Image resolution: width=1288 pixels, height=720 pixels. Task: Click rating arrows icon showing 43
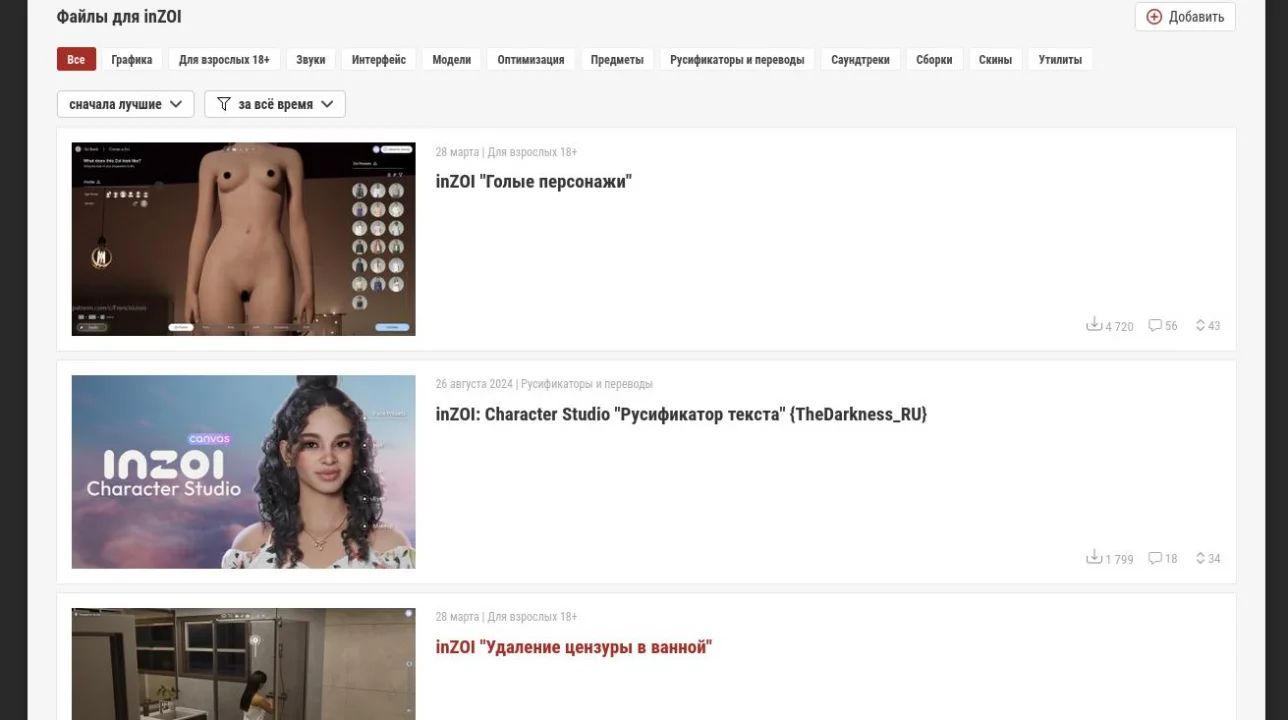click(1200, 325)
